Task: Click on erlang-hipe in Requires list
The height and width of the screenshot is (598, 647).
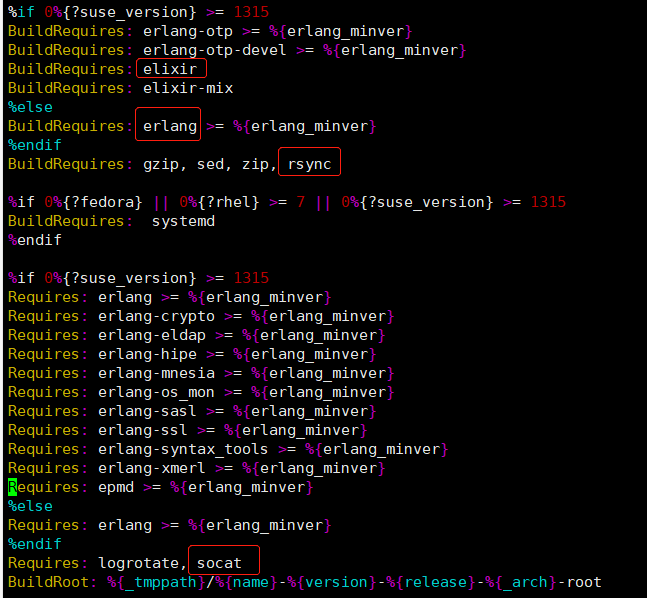Action: point(147,354)
